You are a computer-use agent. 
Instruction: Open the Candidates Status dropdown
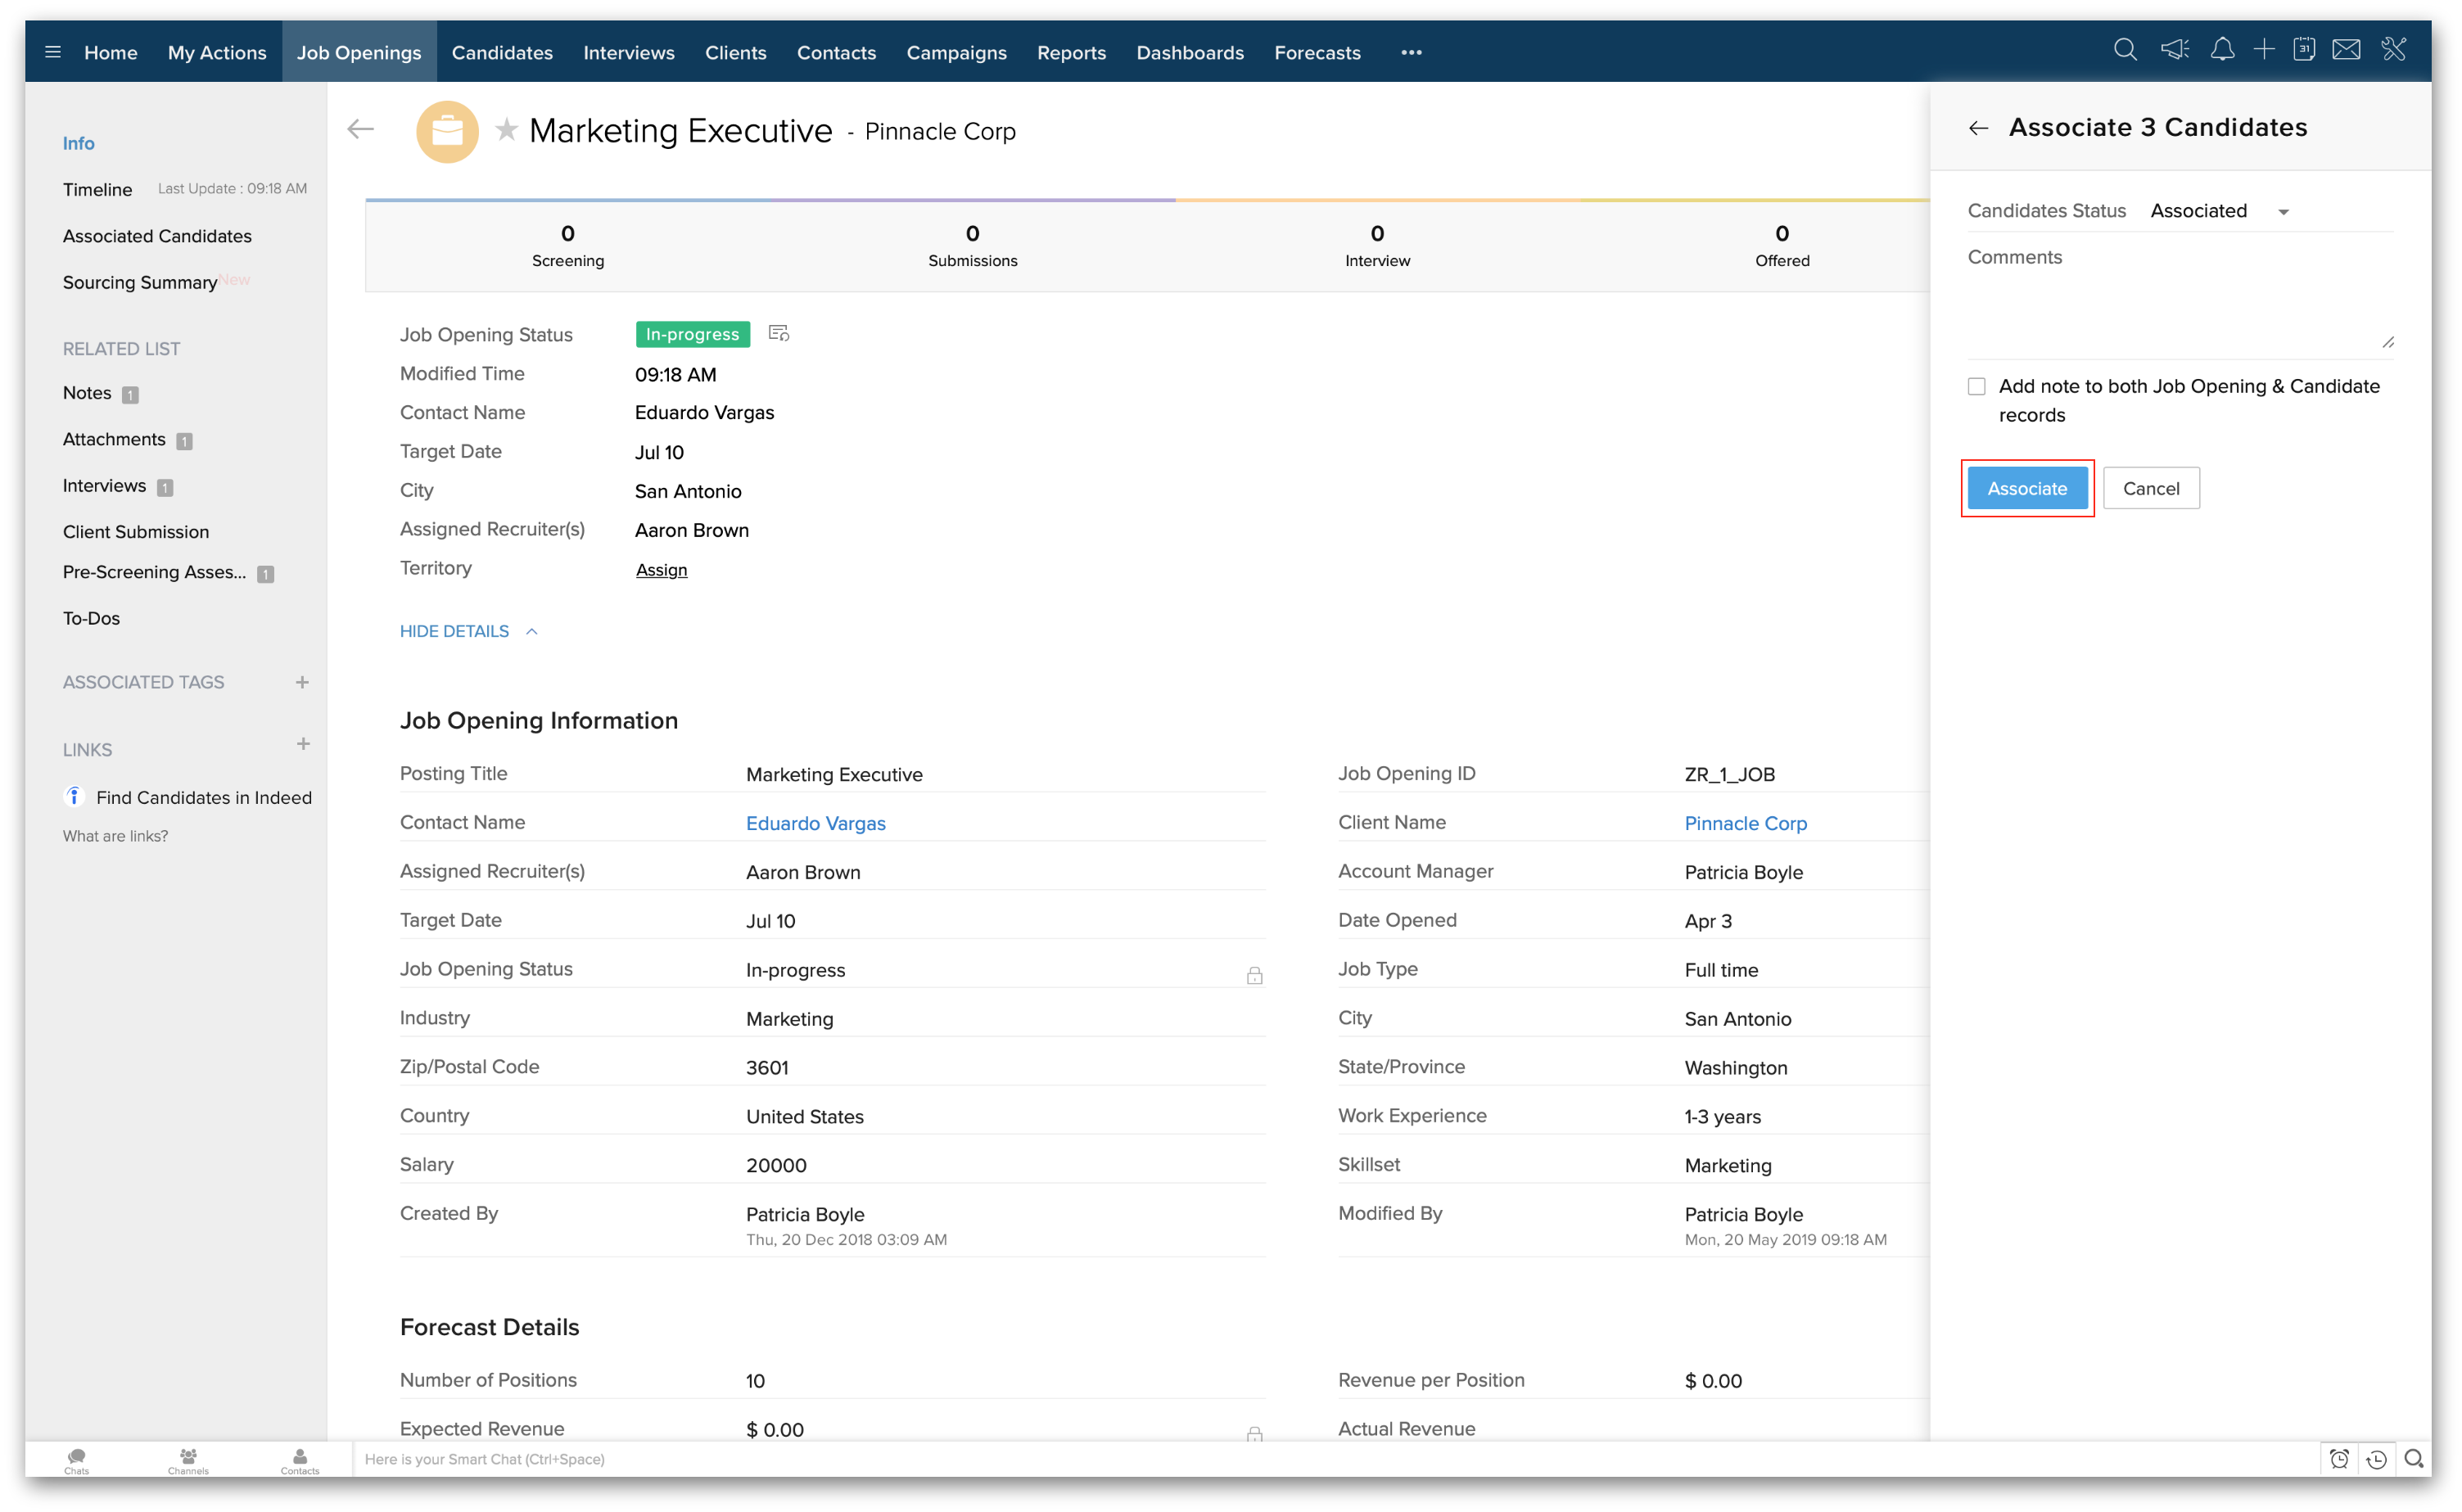point(2220,211)
